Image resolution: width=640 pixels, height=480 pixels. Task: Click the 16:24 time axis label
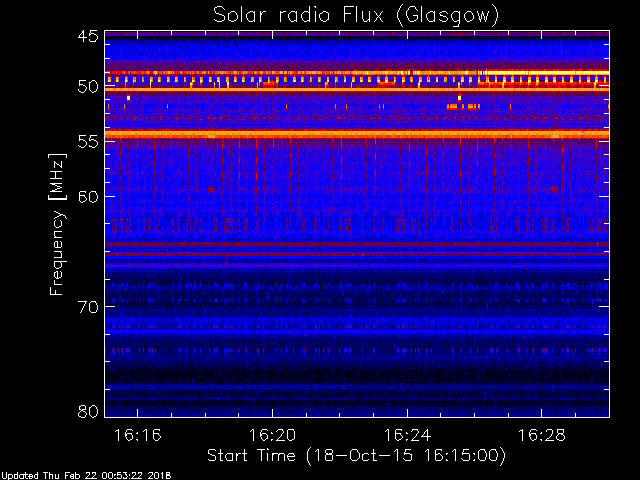(407, 435)
